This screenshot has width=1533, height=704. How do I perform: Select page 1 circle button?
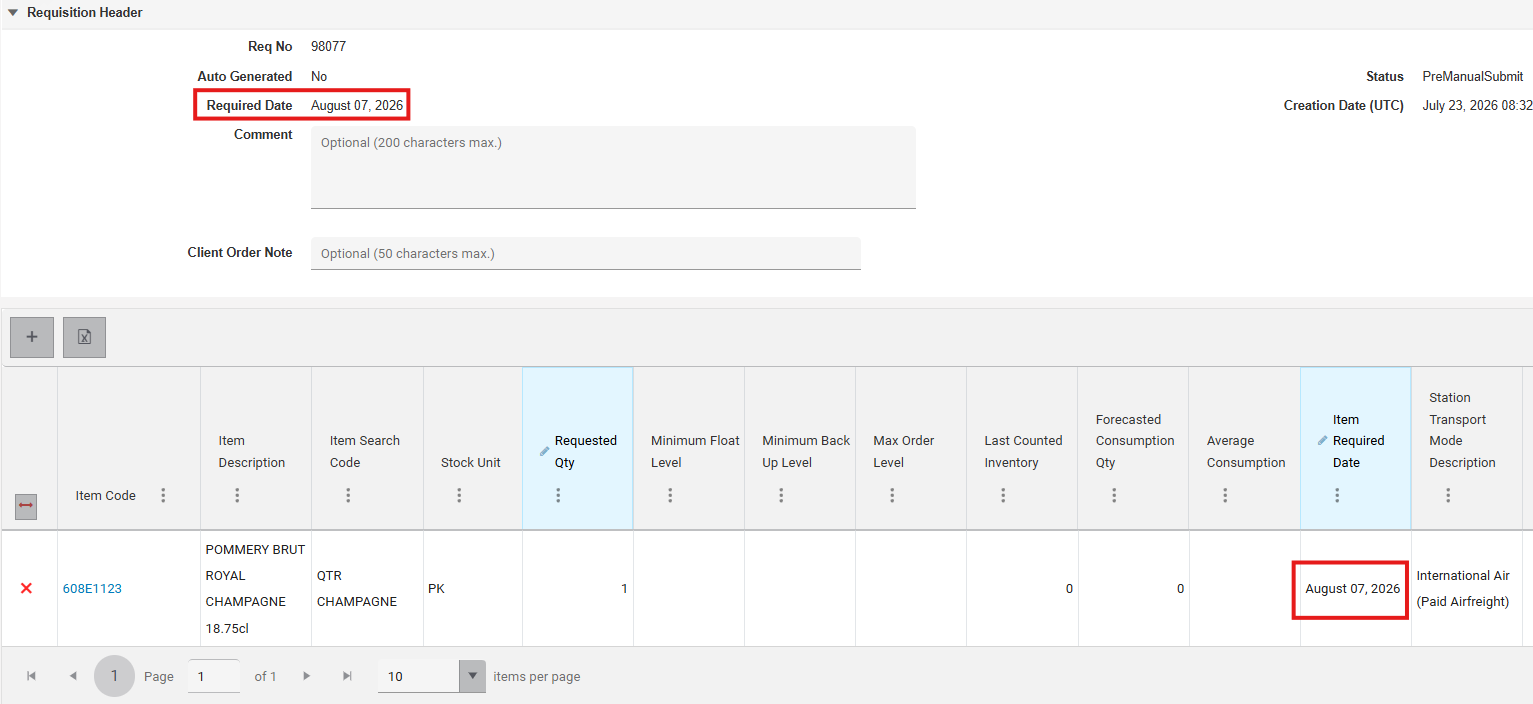[114, 676]
